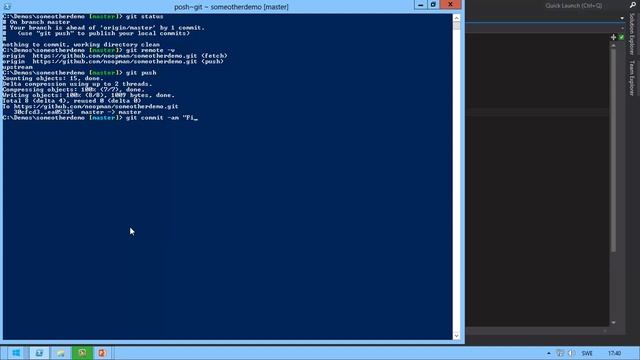
Task: Open the PowerPoint taskbar icon
Action: click(102, 353)
